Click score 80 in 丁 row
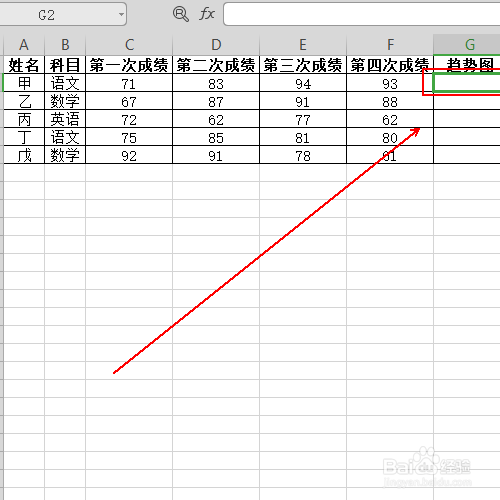Image resolution: width=500 pixels, height=500 pixels. click(390, 137)
